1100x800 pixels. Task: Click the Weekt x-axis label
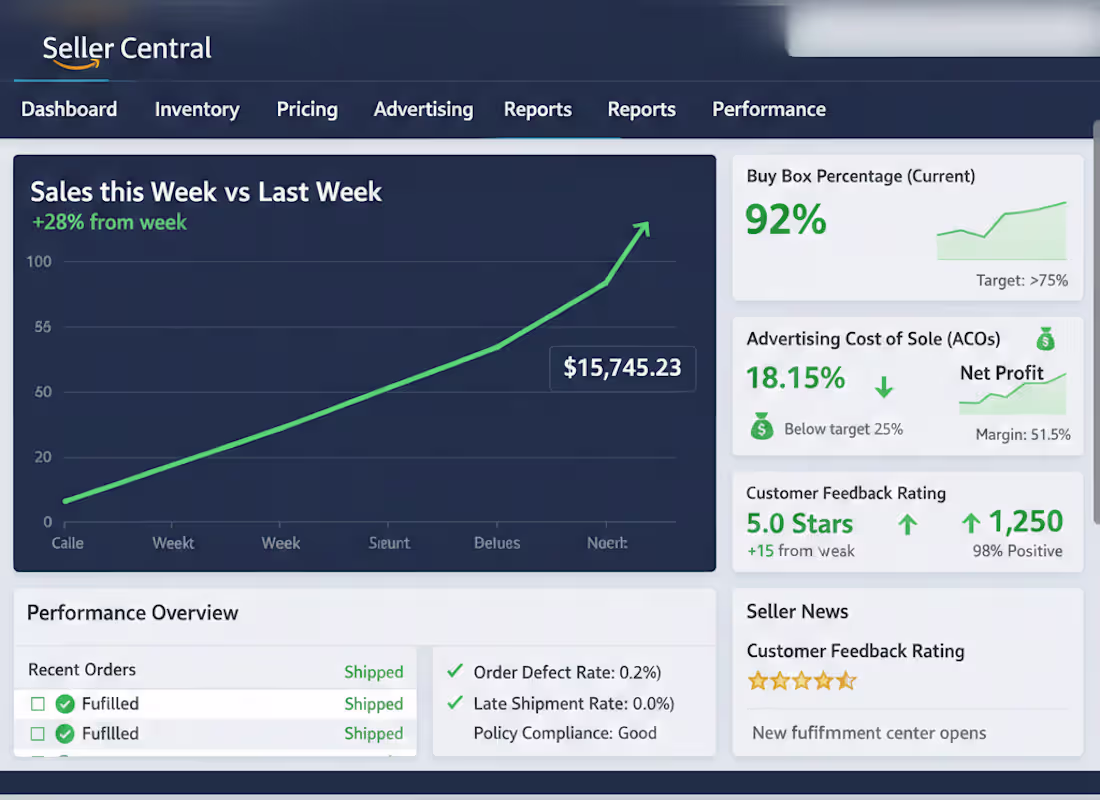(173, 543)
